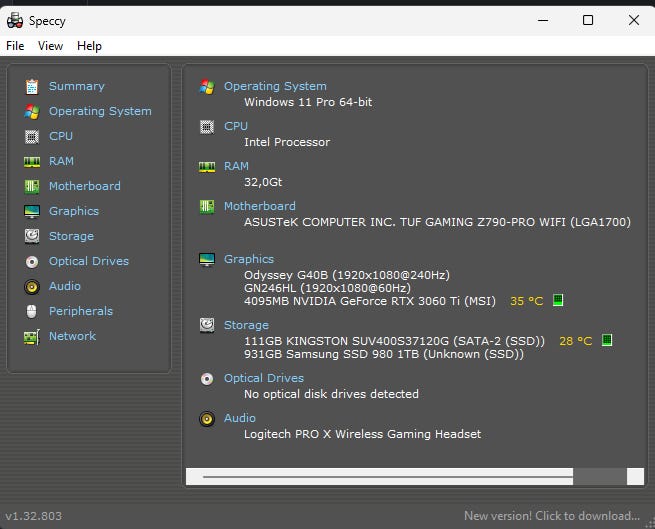Click the Storage drive icon in summary panel
655x529 pixels.
click(x=207, y=325)
